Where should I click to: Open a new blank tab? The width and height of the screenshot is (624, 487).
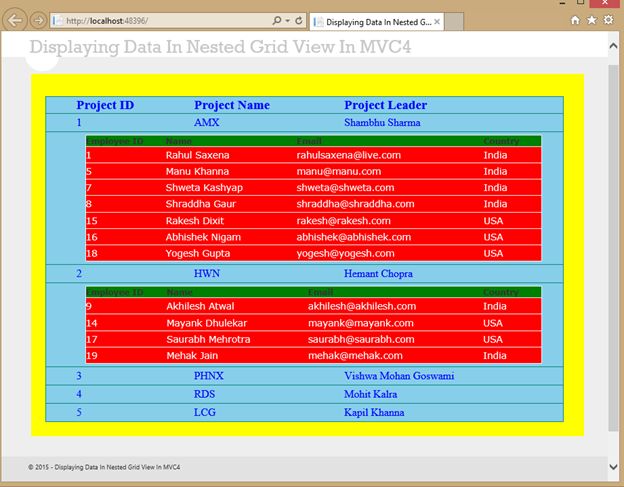(x=454, y=22)
